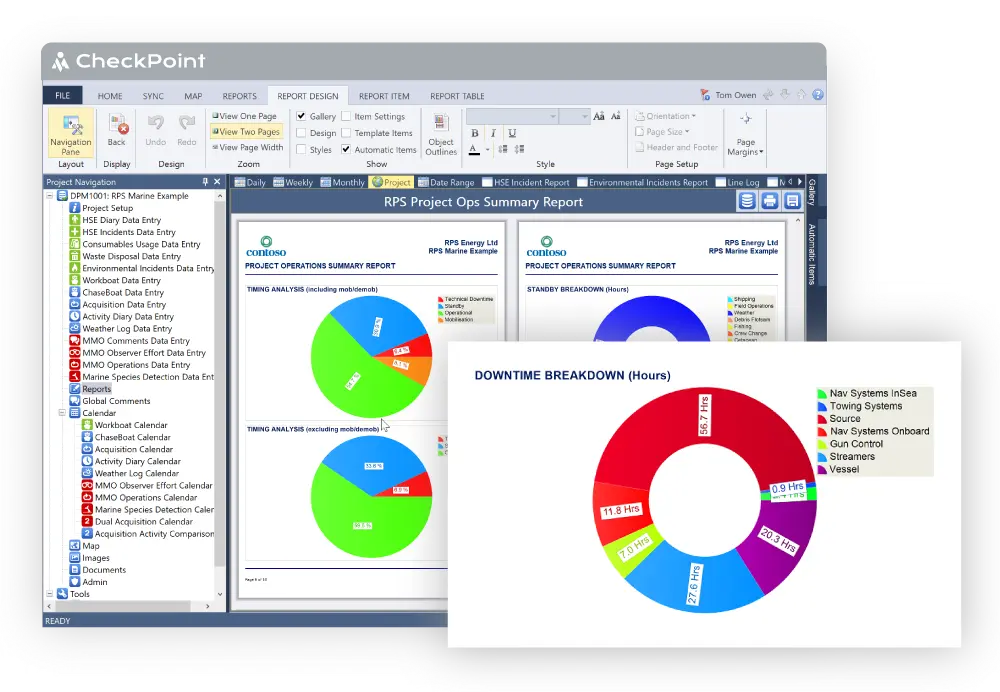The height and width of the screenshot is (692, 1000).
Task: Open the HSE Incident Report tab
Action: [x=526, y=182]
